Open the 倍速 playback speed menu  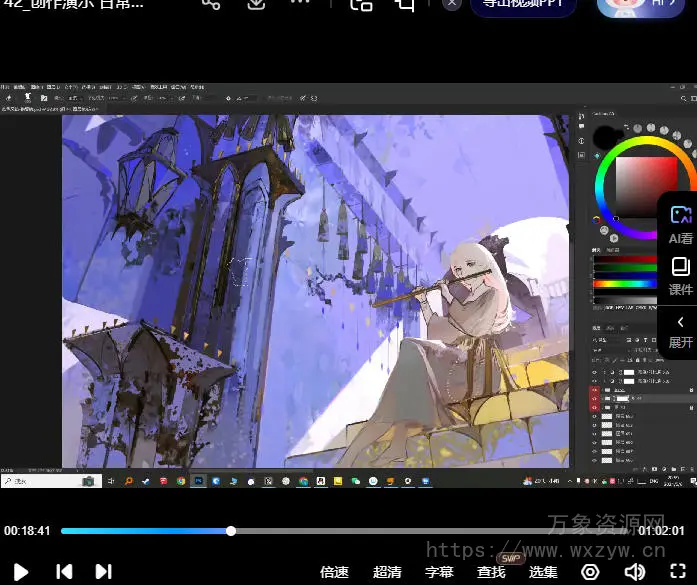(x=334, y=572)
